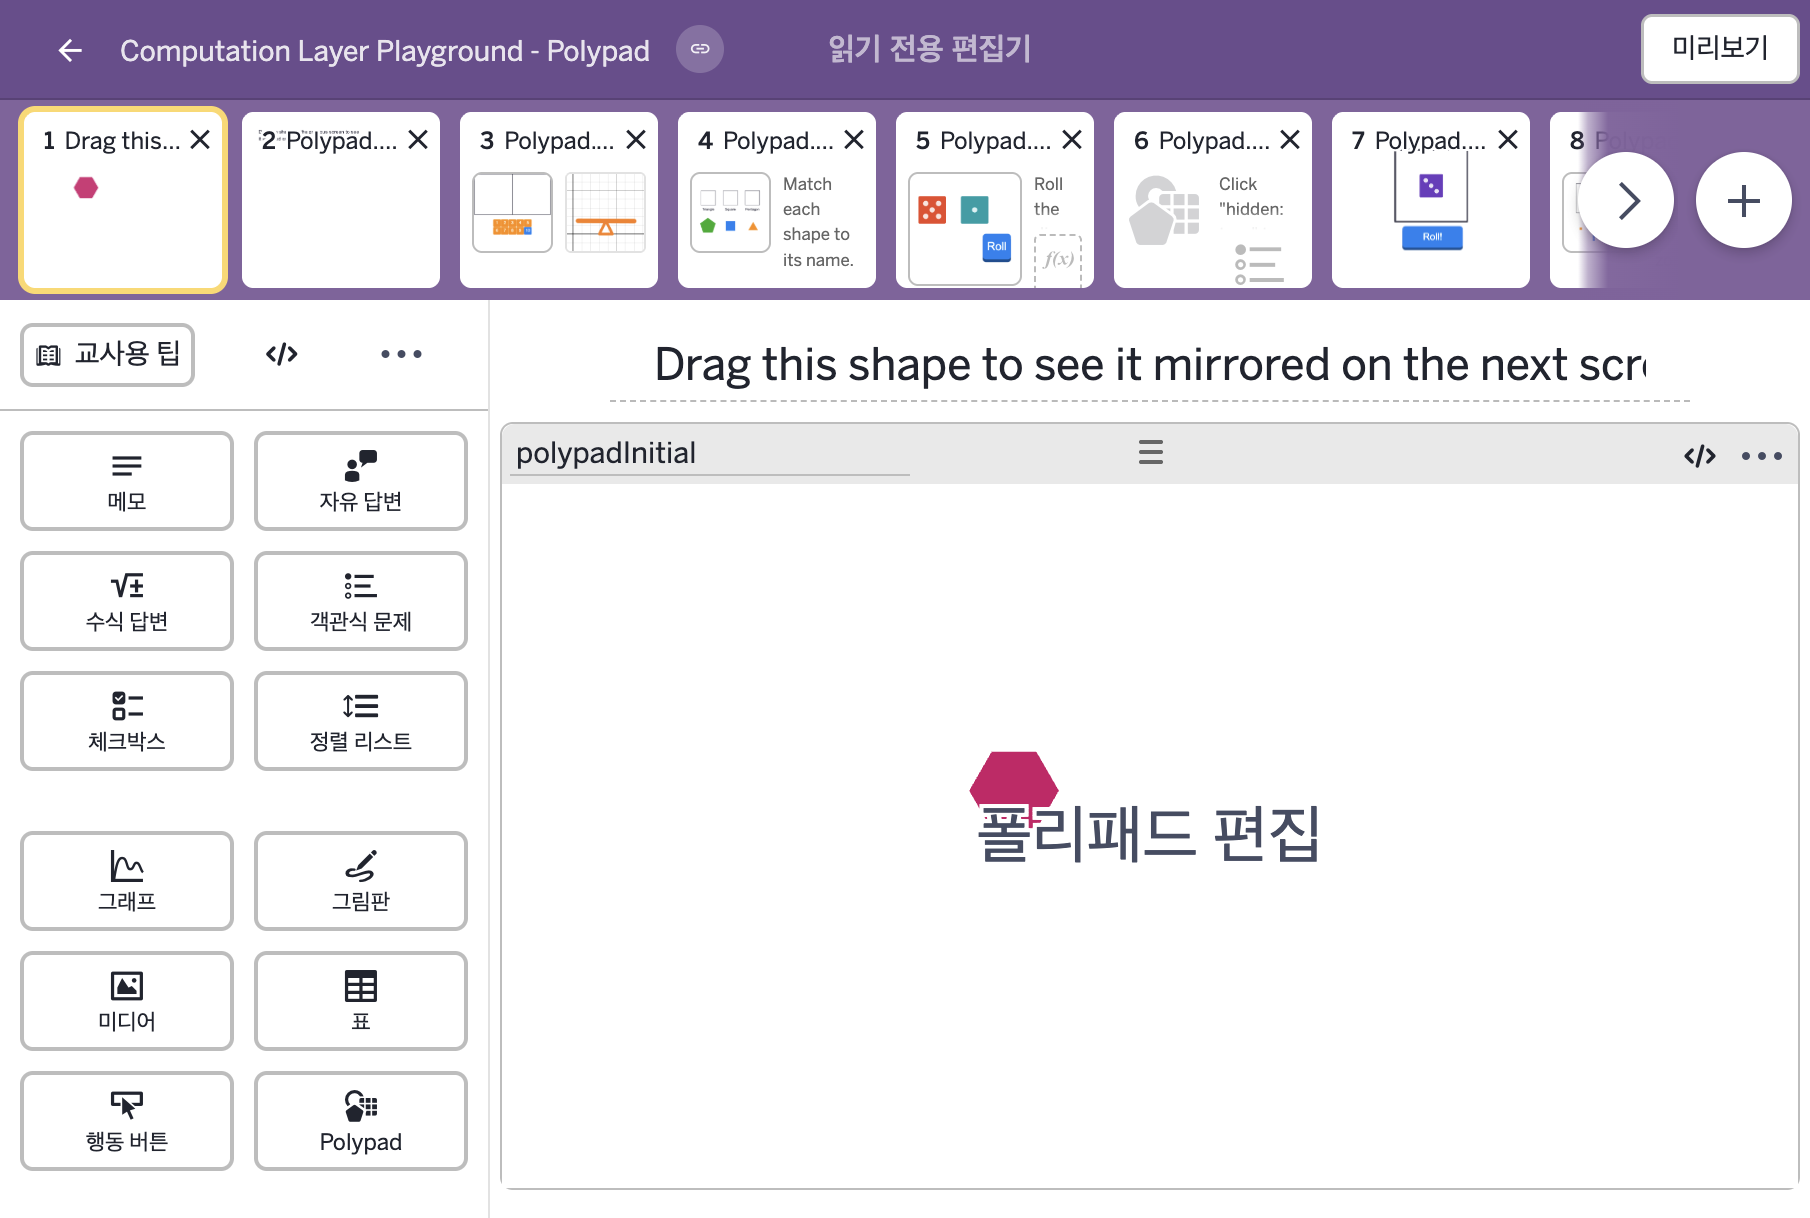Add a 미디어 media component

click(x=127, y=1001)
